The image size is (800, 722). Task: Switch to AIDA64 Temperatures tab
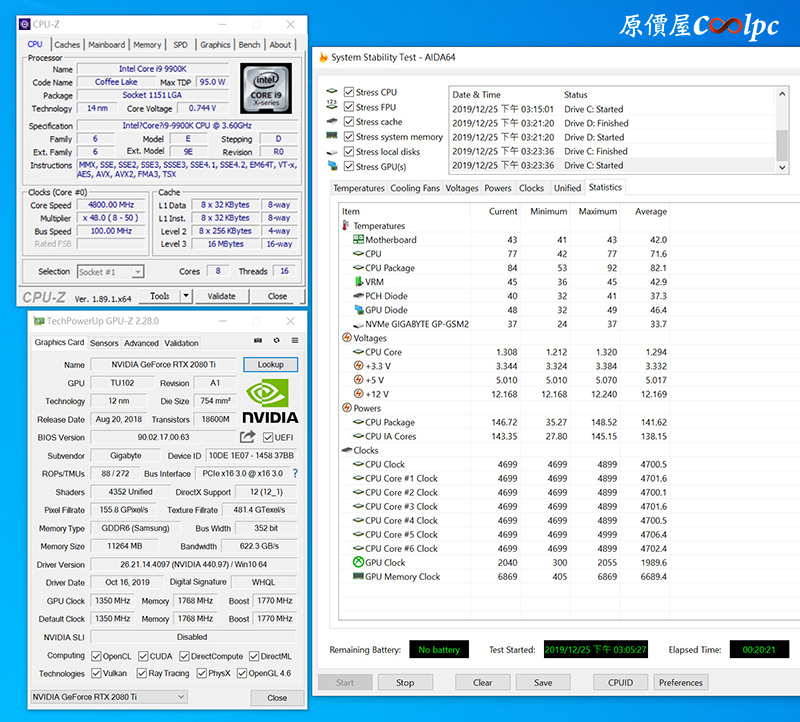pyautogui.click(x=359, y=188)
